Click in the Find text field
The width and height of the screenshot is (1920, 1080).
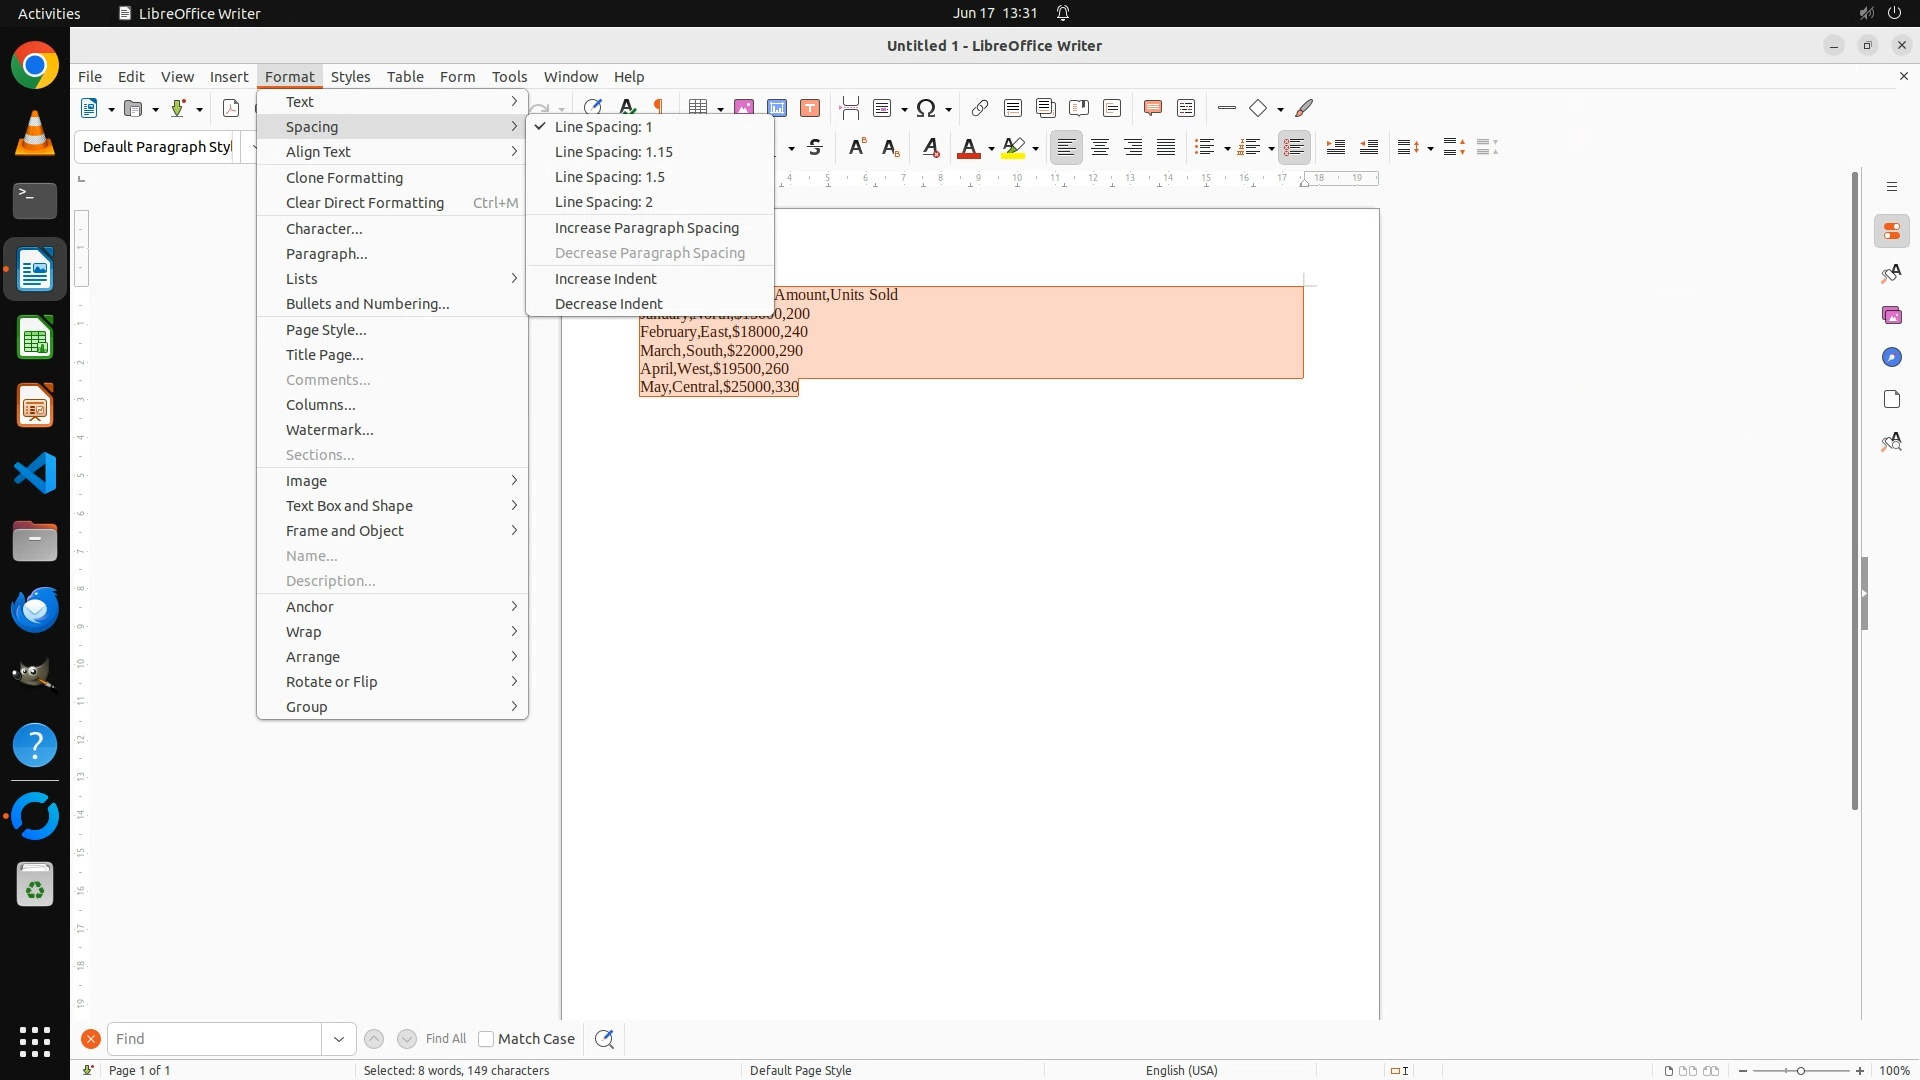(214, 1039)
